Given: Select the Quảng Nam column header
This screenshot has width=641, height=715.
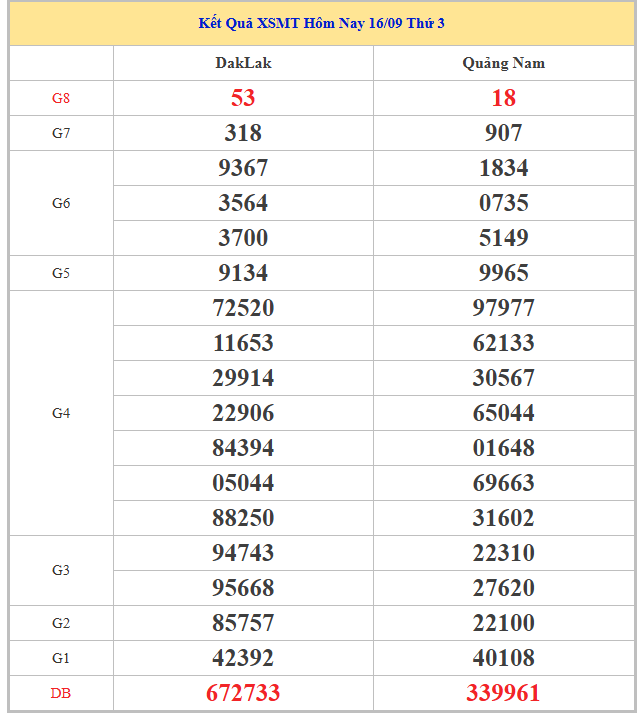Looking at the screenshot, I should point(503,63).
